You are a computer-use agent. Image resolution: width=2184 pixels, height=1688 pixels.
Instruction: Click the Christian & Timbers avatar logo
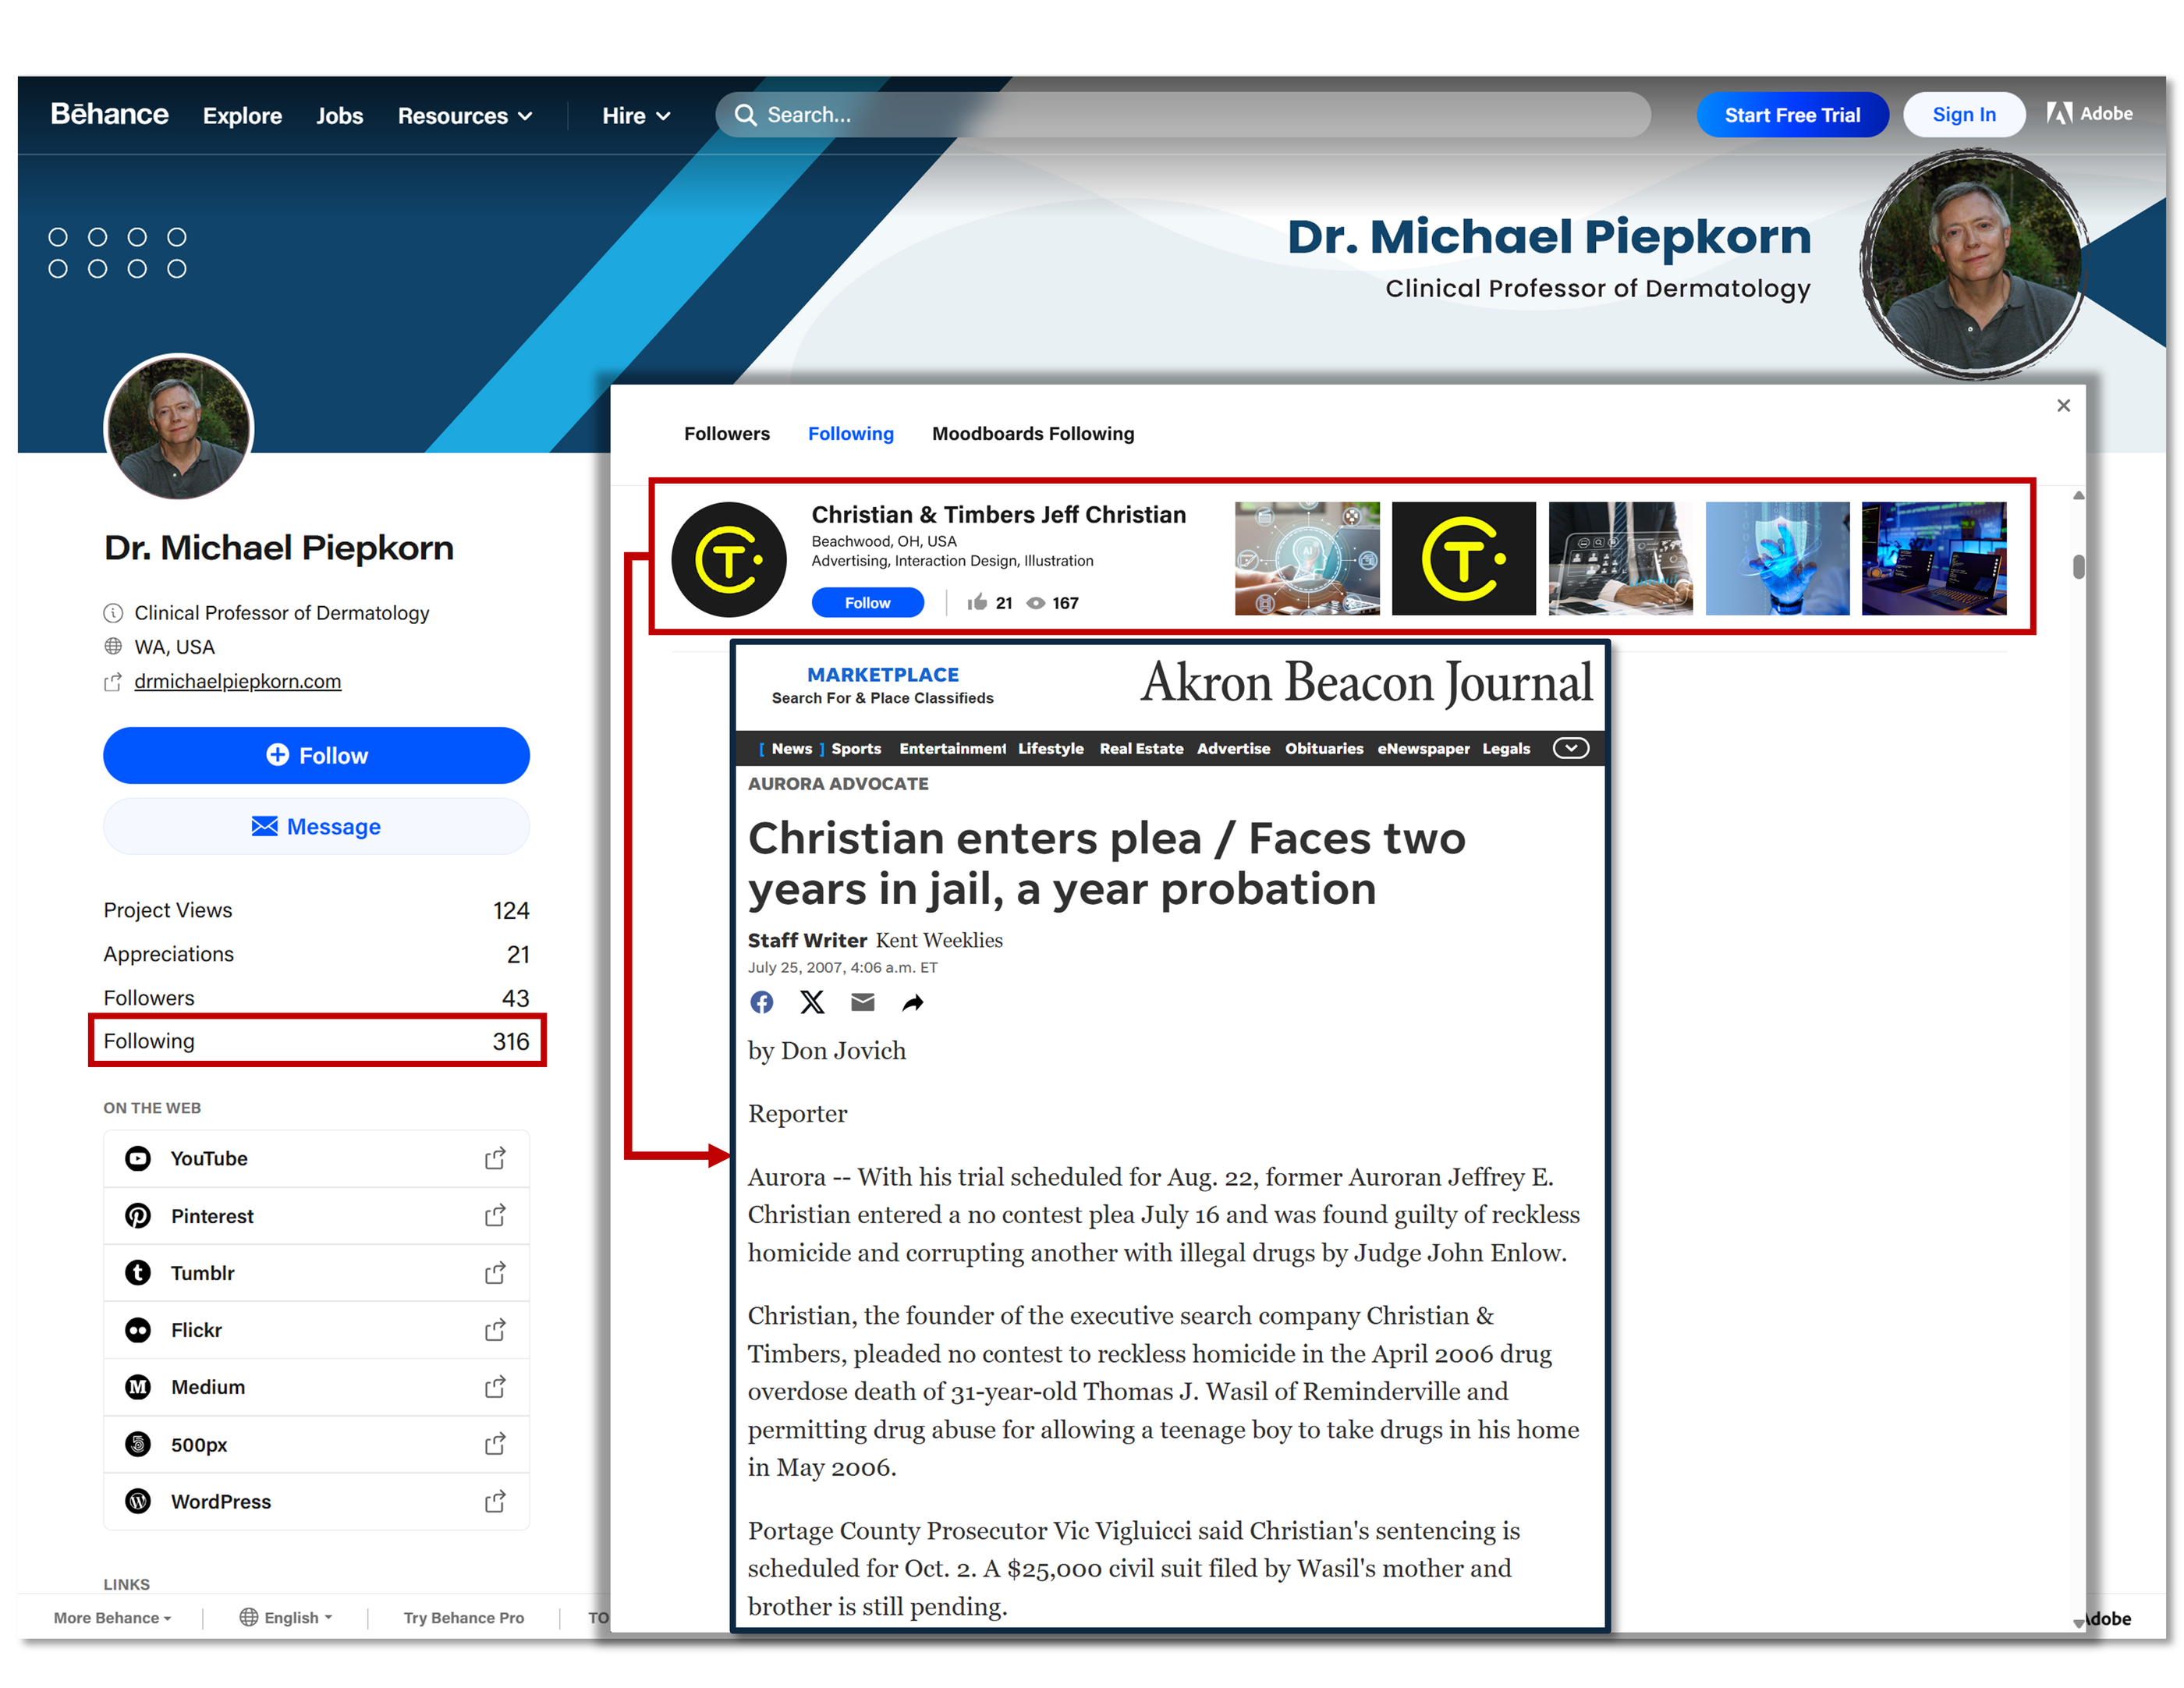coord(729,559)
